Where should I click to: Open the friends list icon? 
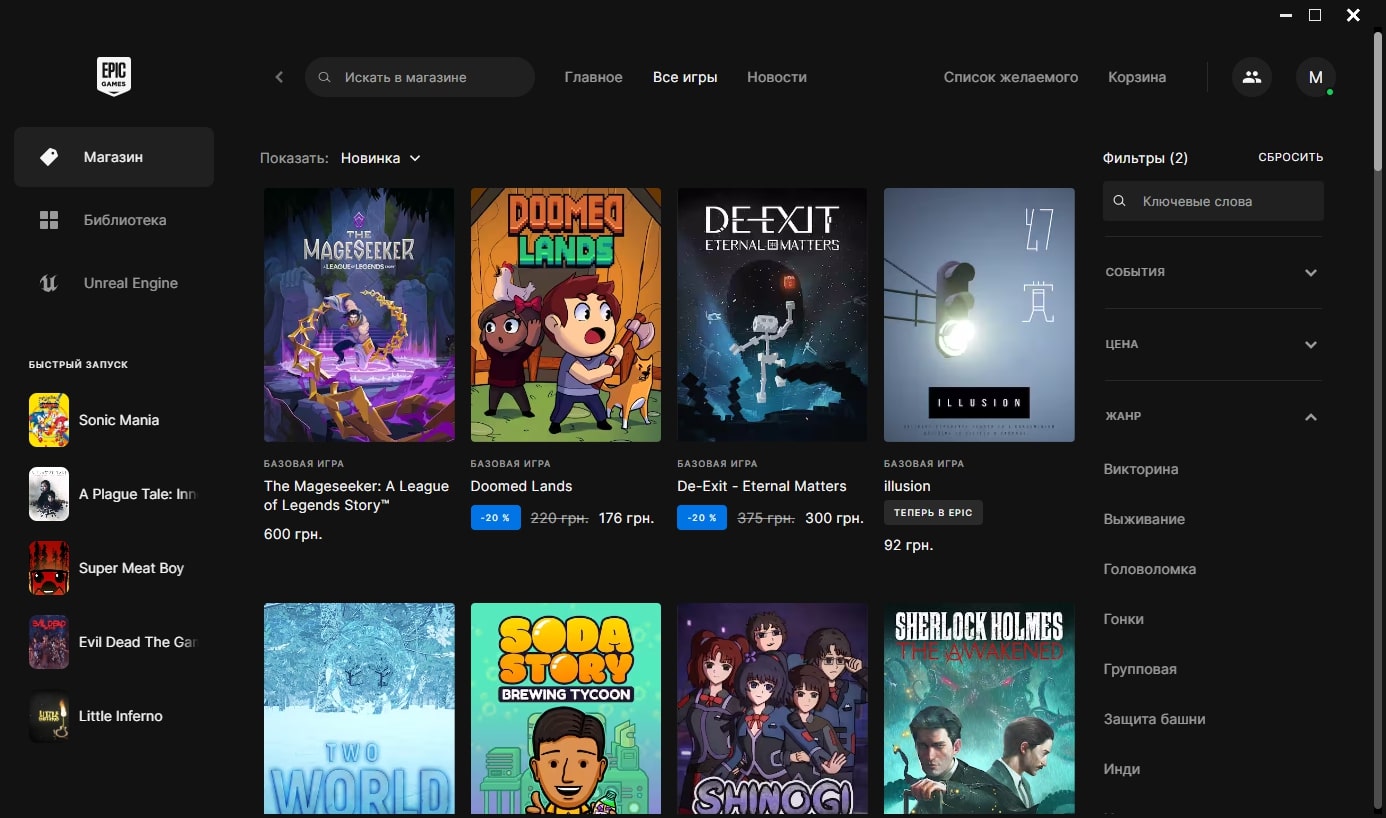pos(1252,77)
